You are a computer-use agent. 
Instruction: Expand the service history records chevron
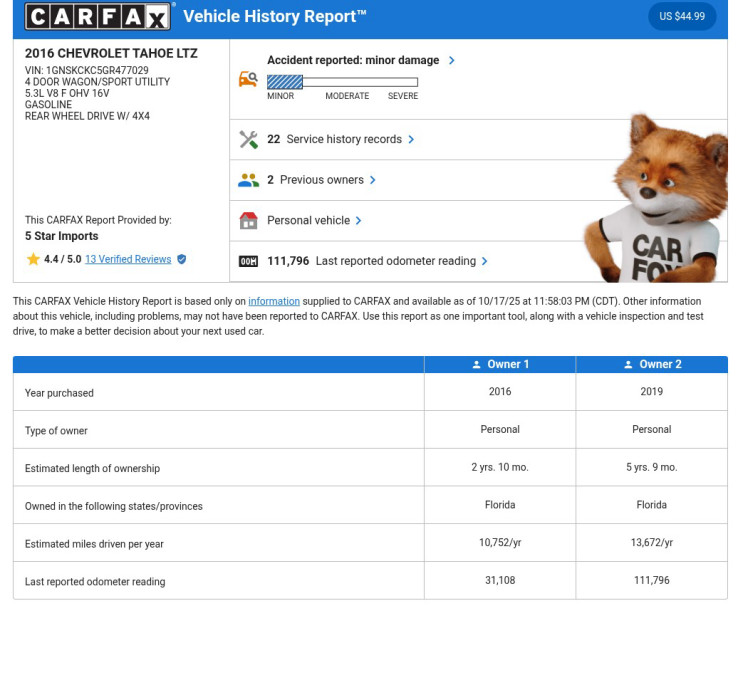(x=411, y=140)
